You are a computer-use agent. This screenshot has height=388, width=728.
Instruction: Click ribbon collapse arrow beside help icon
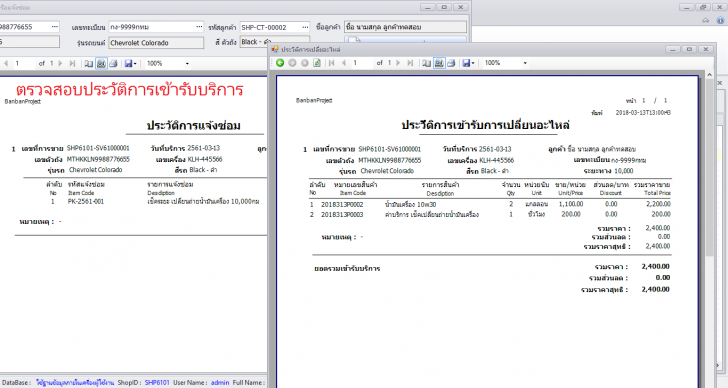tap(706, 20)
